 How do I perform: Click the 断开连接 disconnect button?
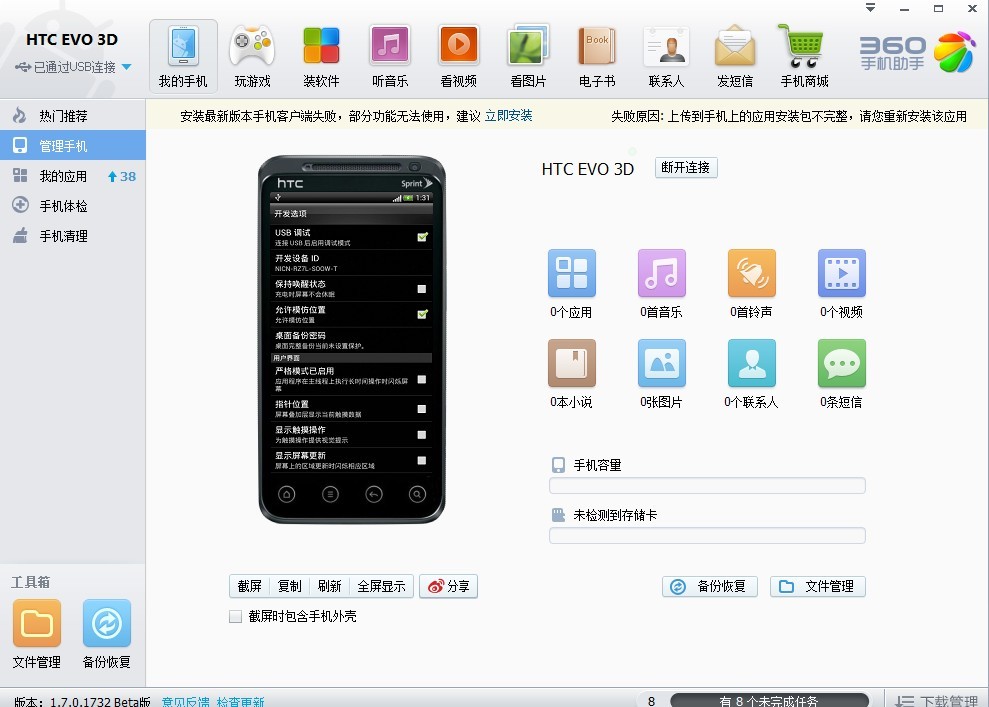[x=686, y=167]
